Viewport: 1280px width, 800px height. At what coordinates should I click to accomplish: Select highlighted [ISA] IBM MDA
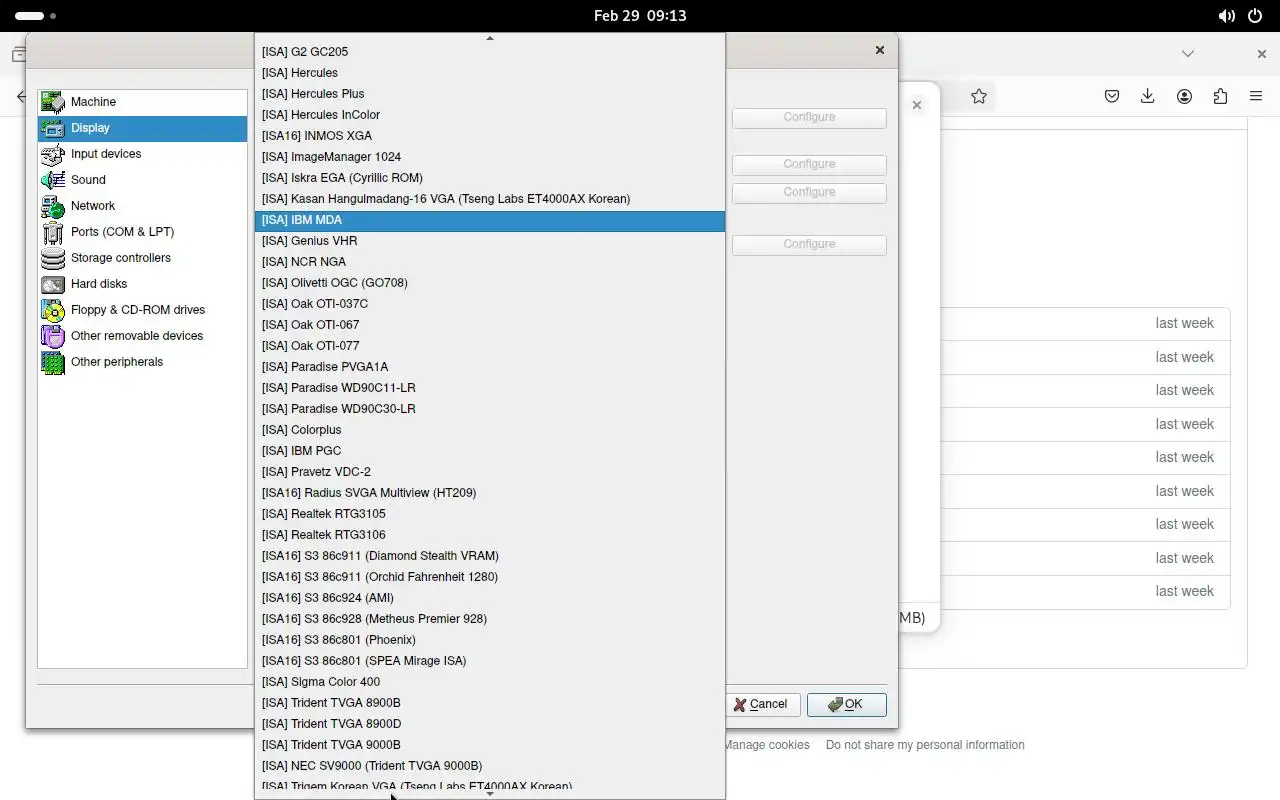[490, 220]
